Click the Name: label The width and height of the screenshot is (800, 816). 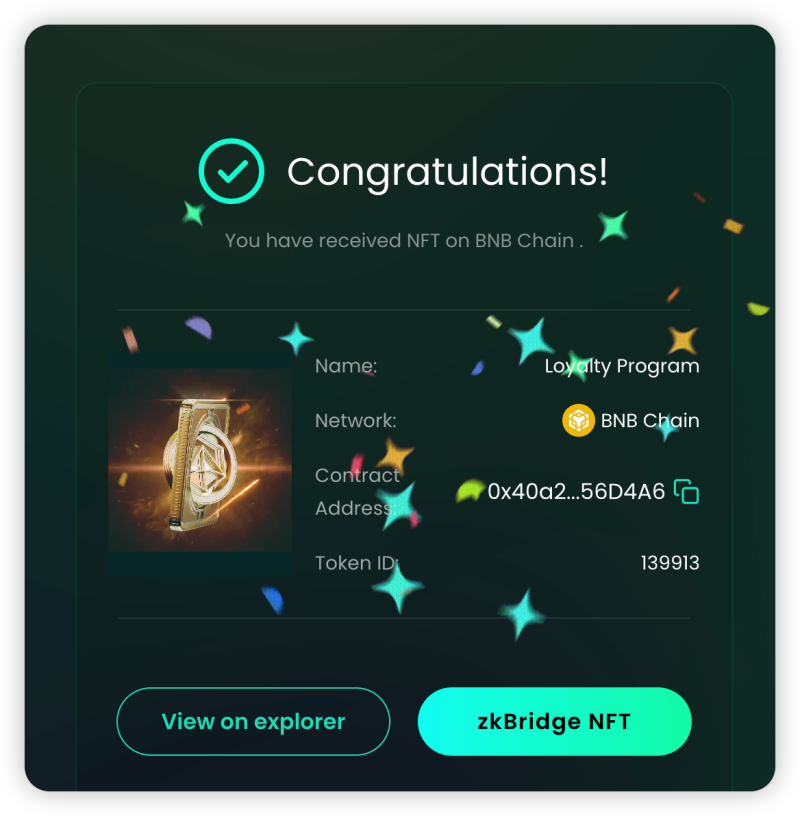point(346,366)
